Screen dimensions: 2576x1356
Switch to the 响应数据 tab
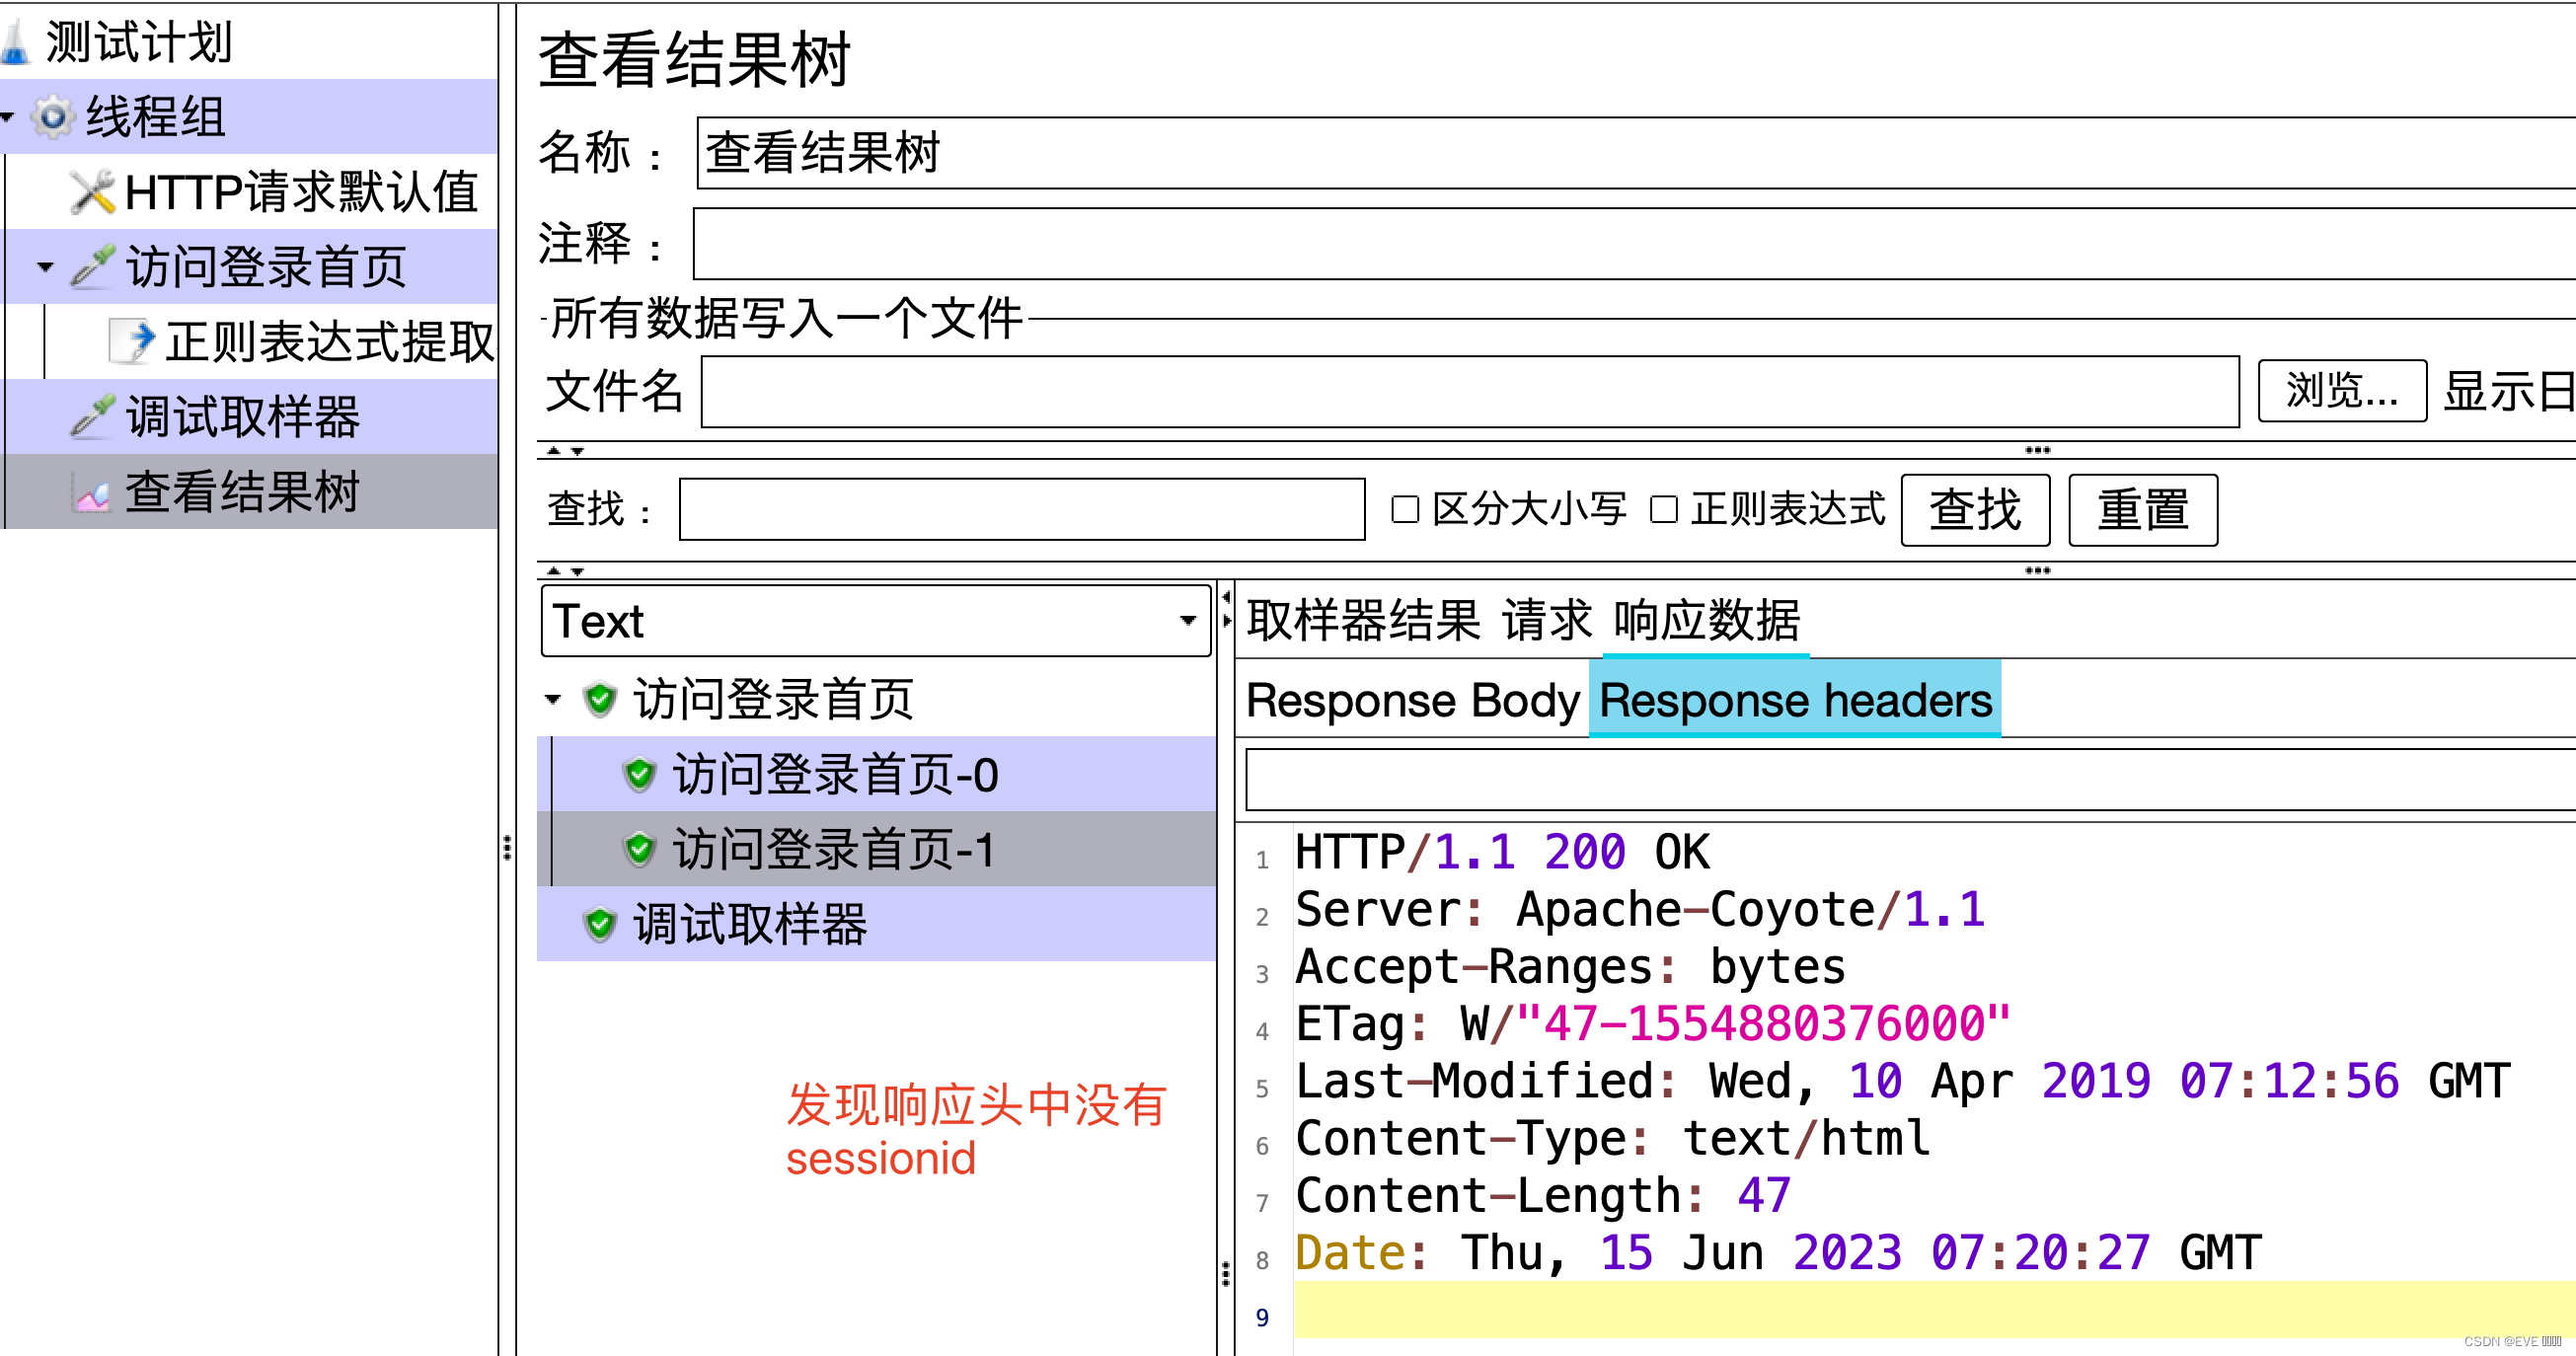[x=1707, y=621]
